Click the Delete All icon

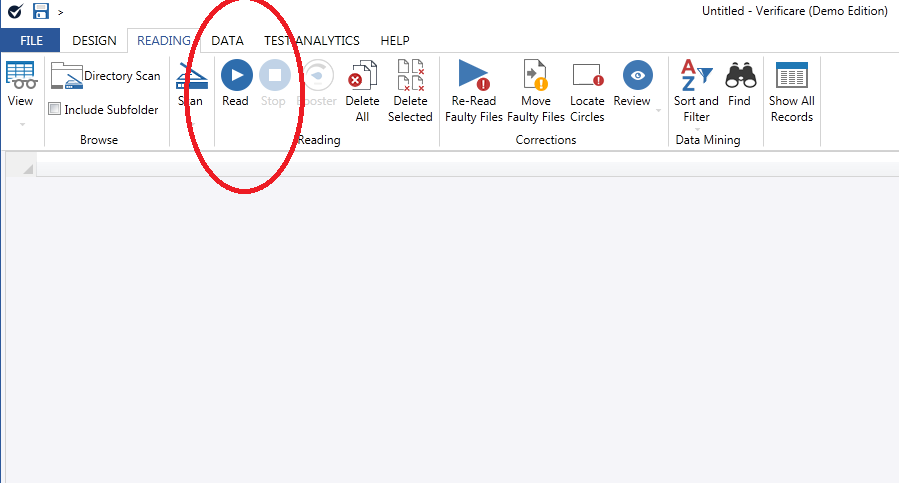[362, 75]
